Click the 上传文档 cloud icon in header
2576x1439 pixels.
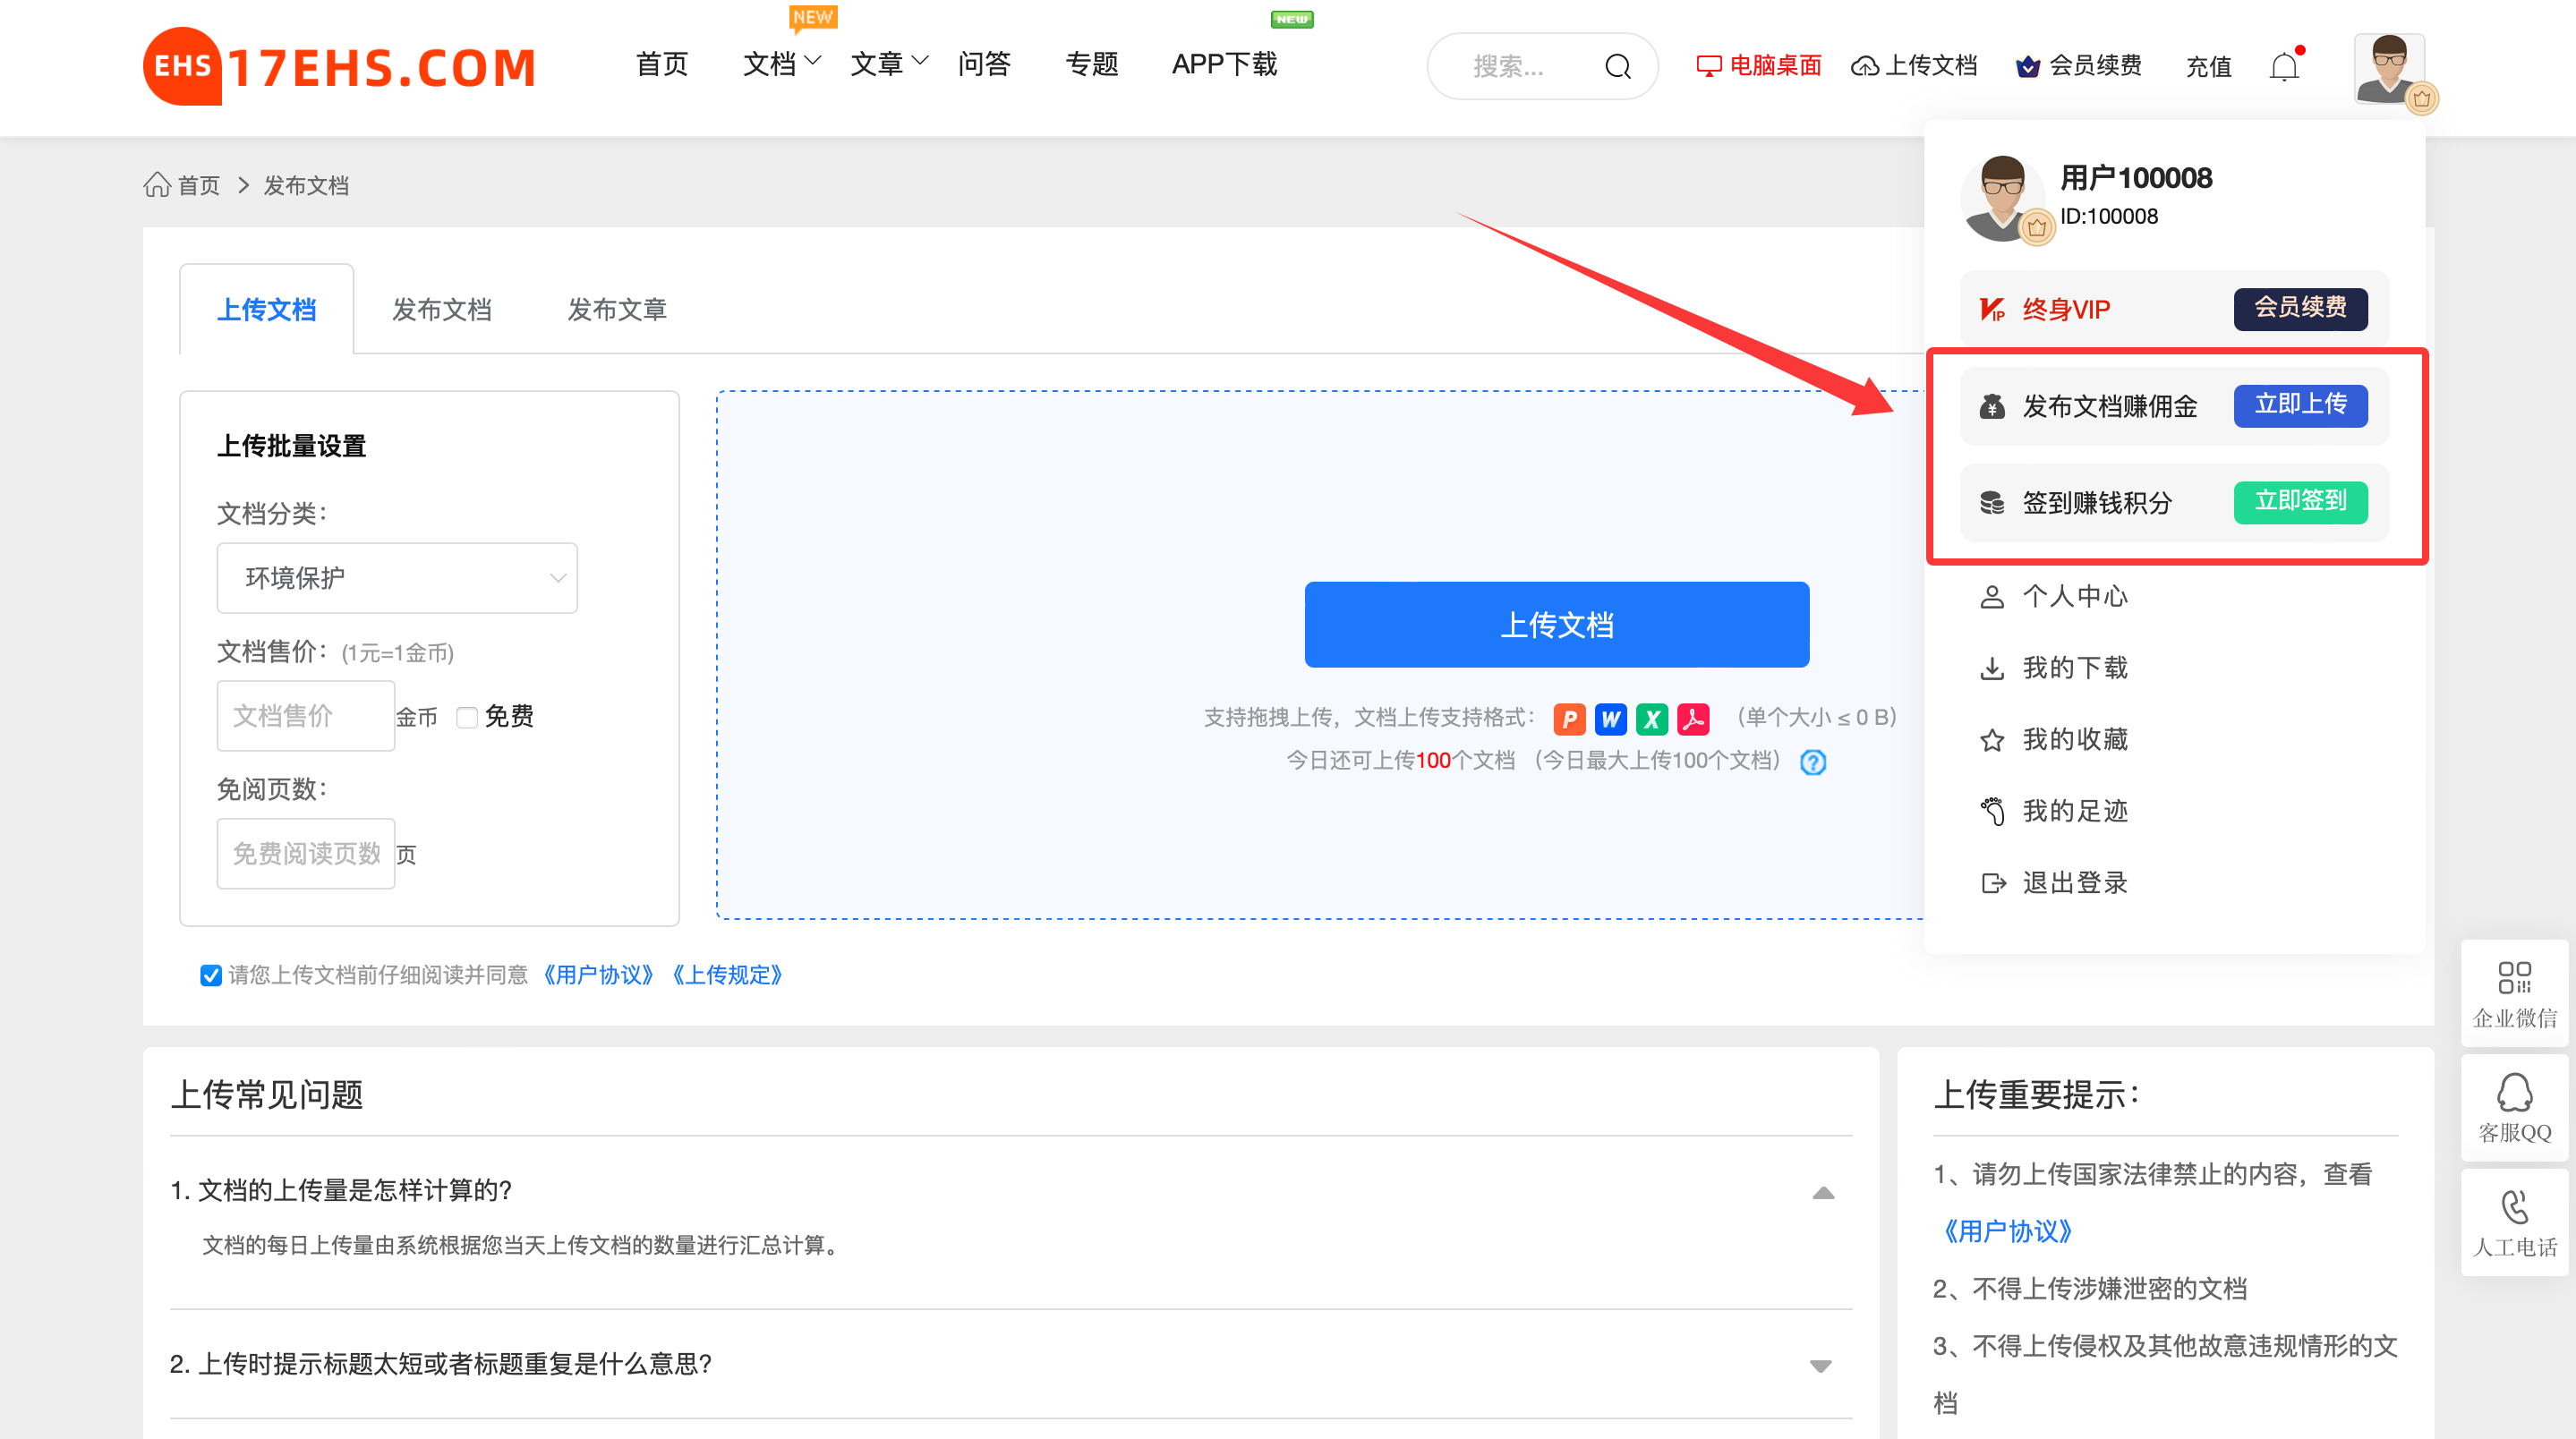[1866, 66]
